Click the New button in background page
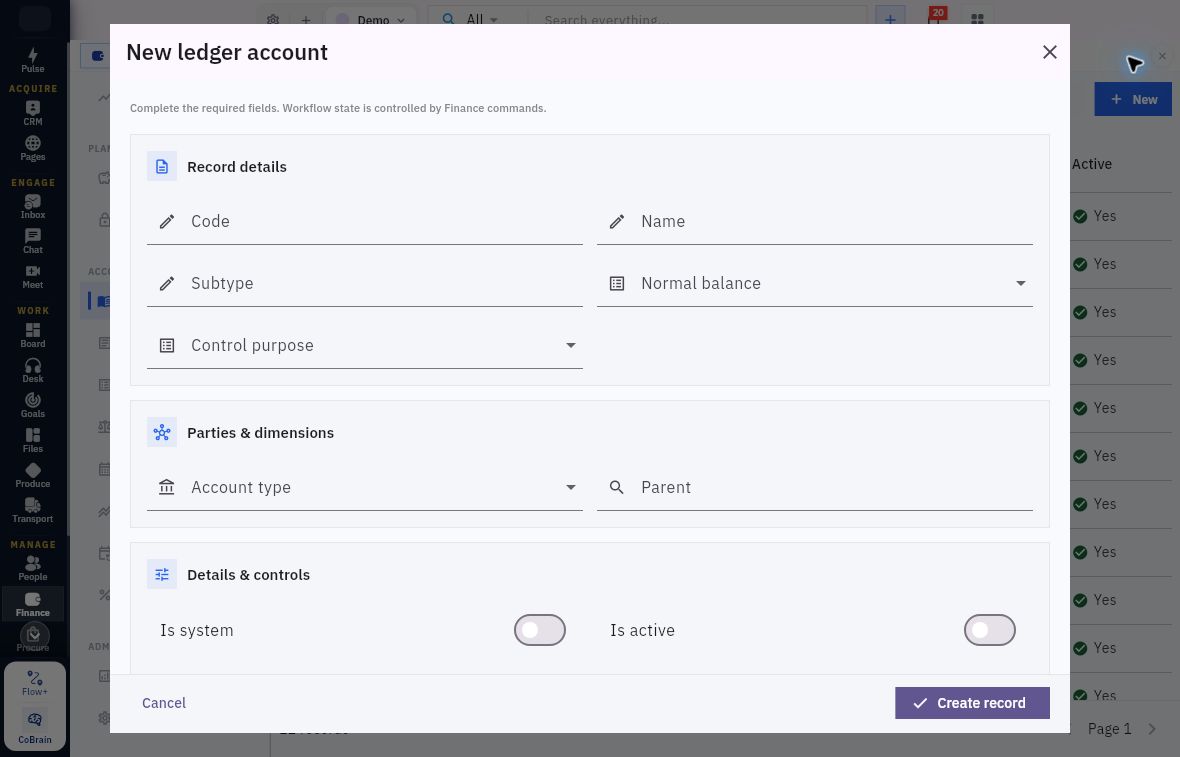The image size is (1180, 757). 1133,99
